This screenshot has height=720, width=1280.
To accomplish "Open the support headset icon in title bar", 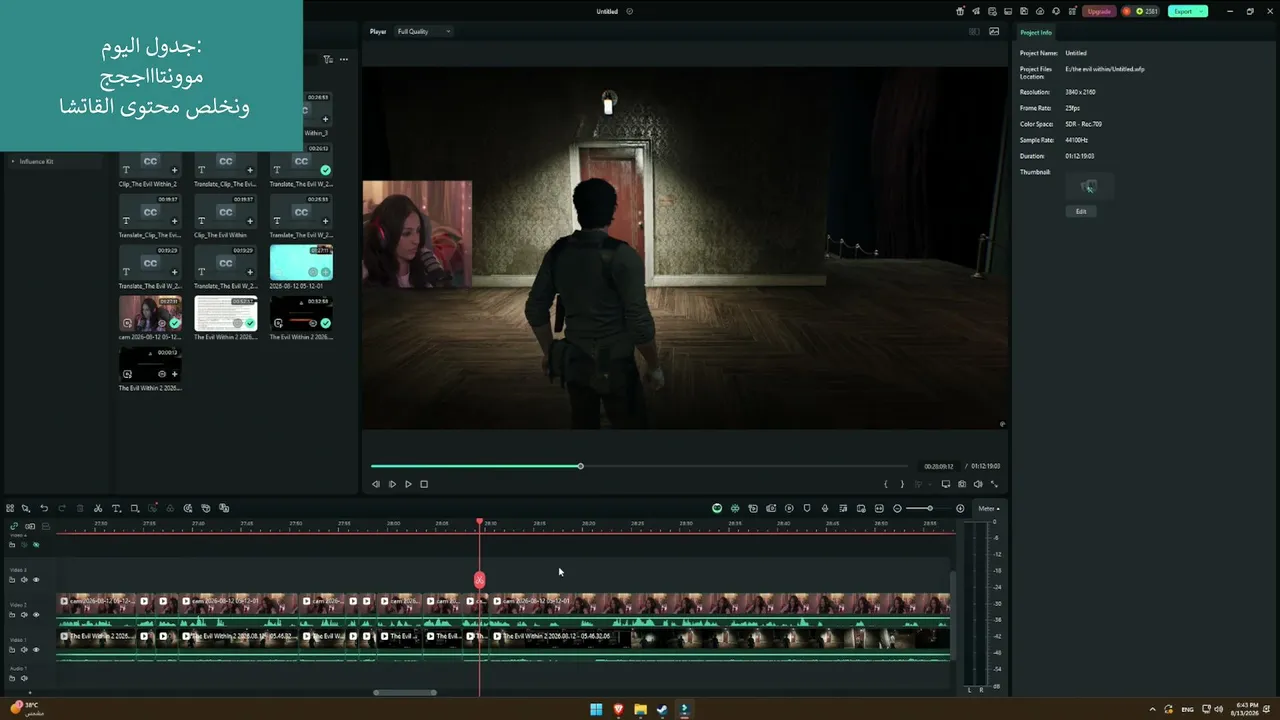I will [1054, 11].
